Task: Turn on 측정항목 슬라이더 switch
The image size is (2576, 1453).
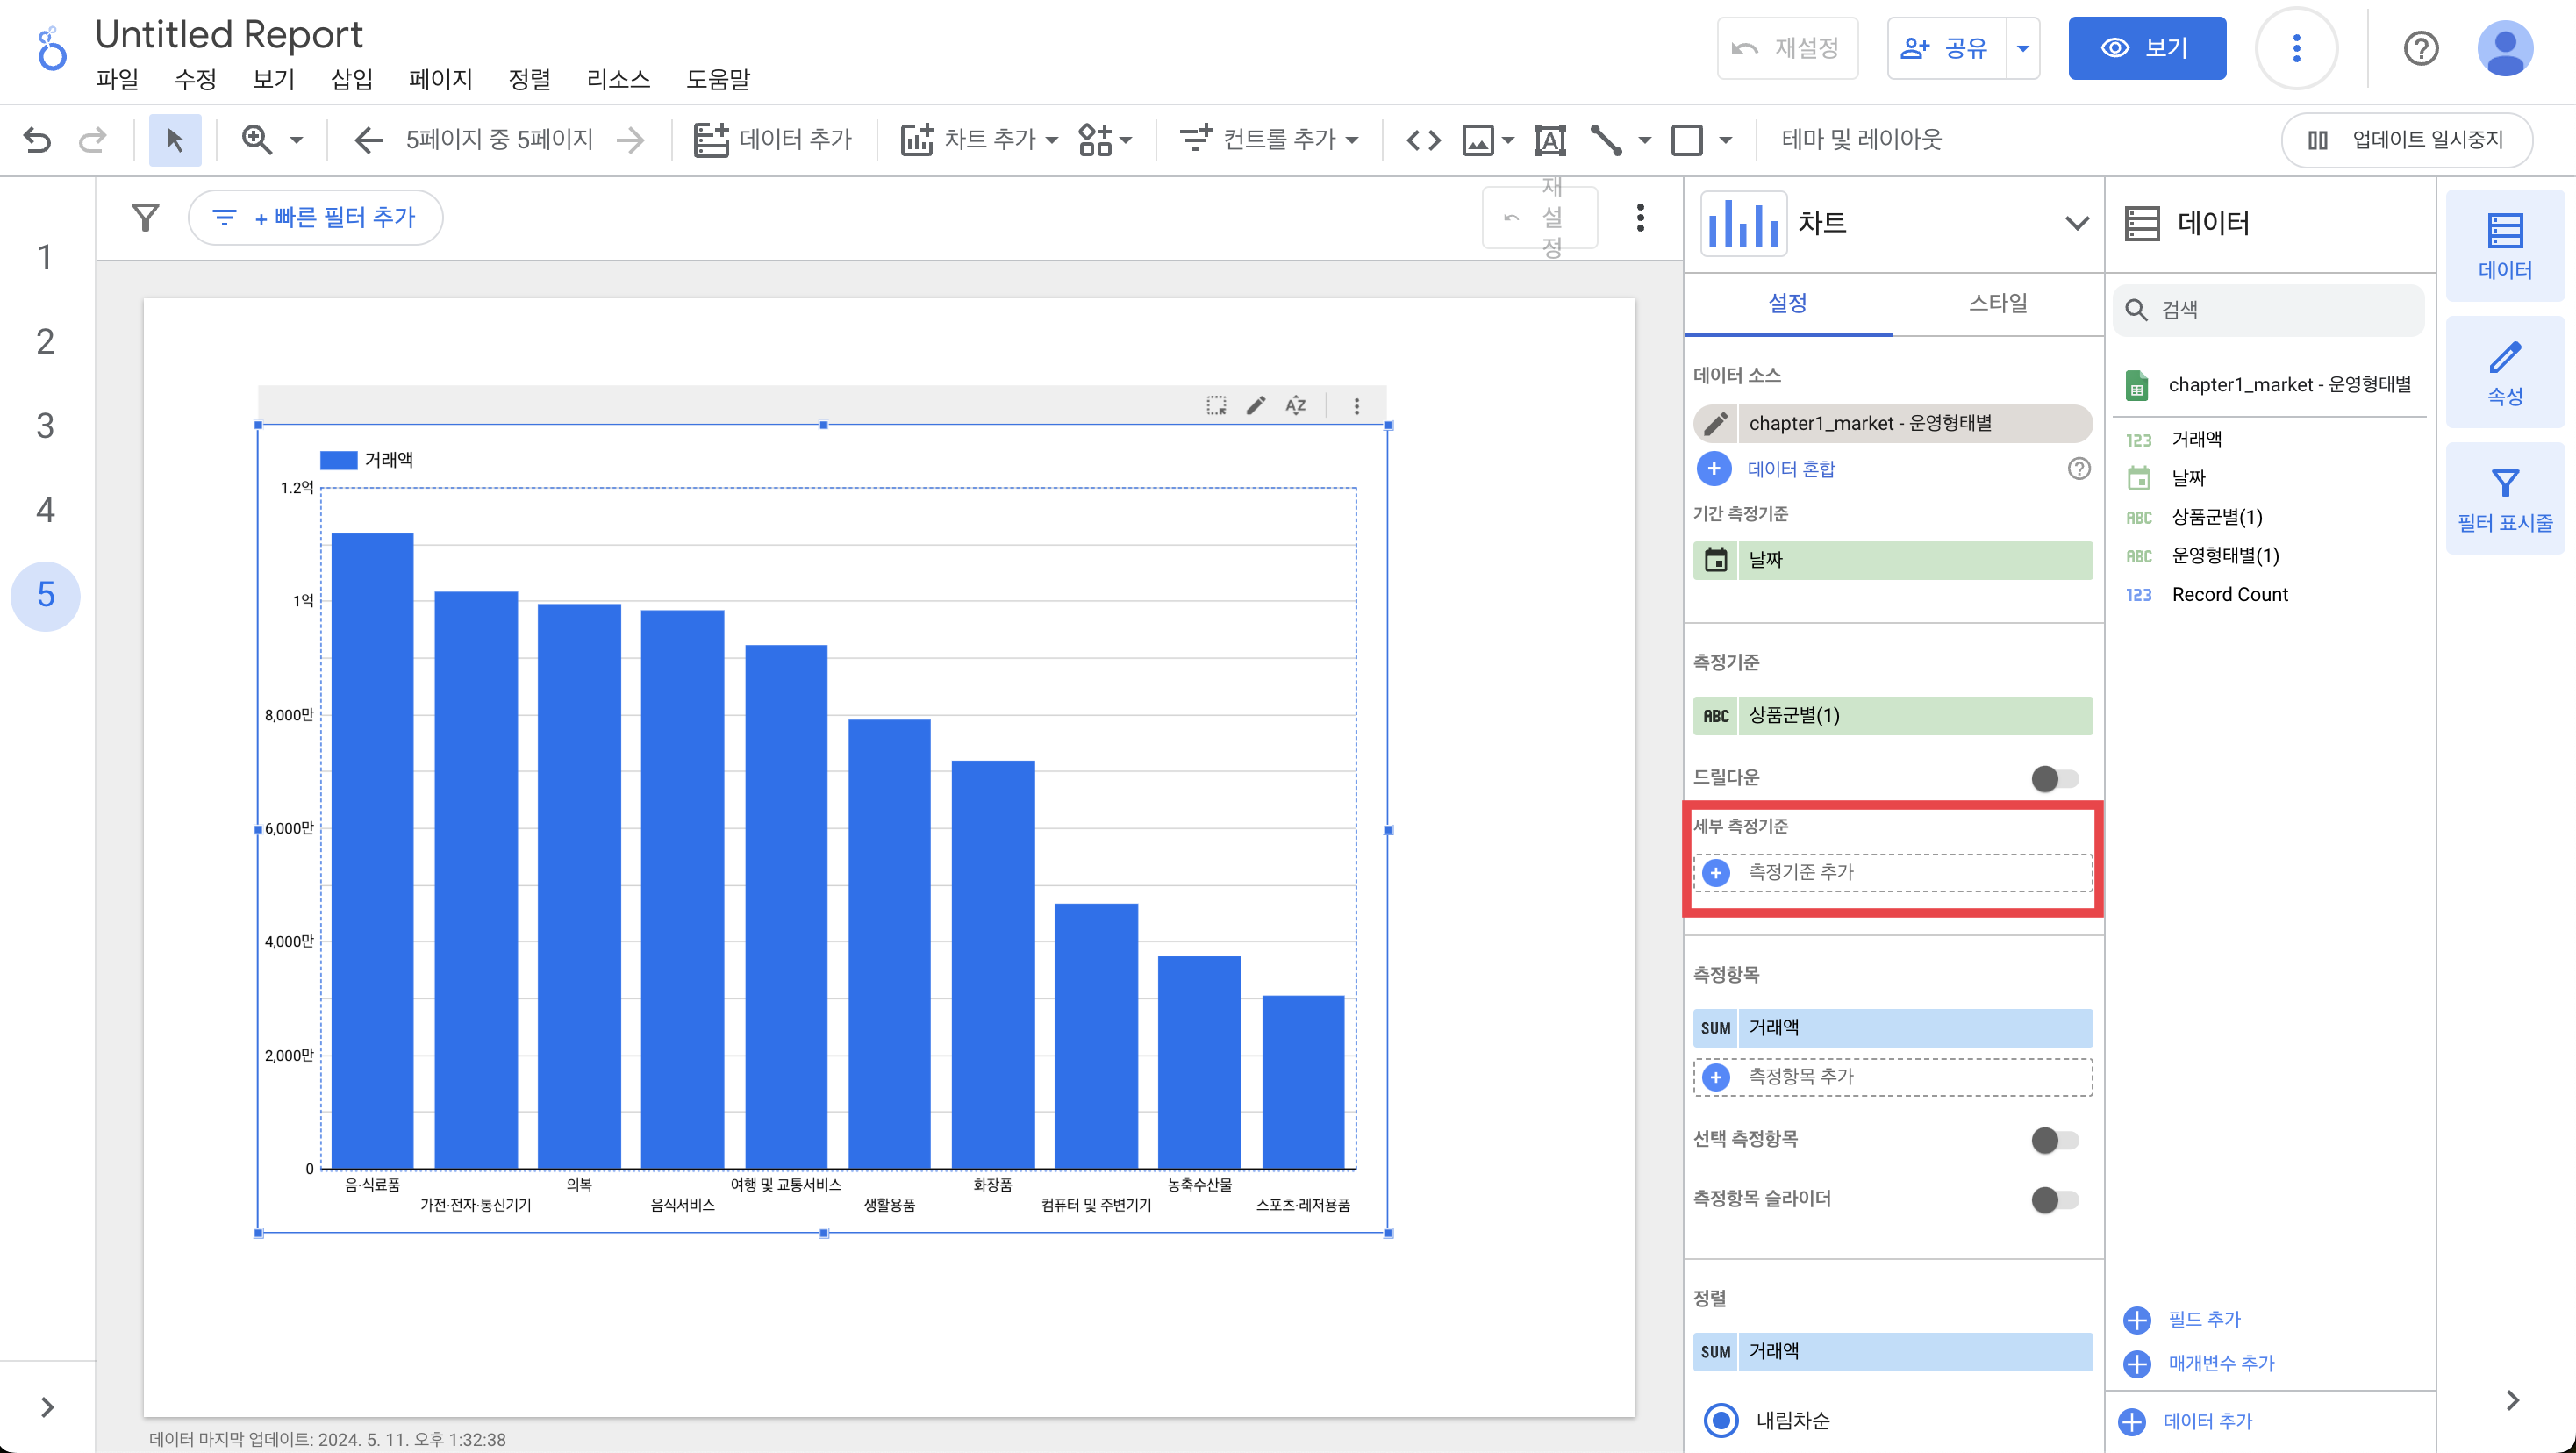Action: click(x=2054, y=1199)
